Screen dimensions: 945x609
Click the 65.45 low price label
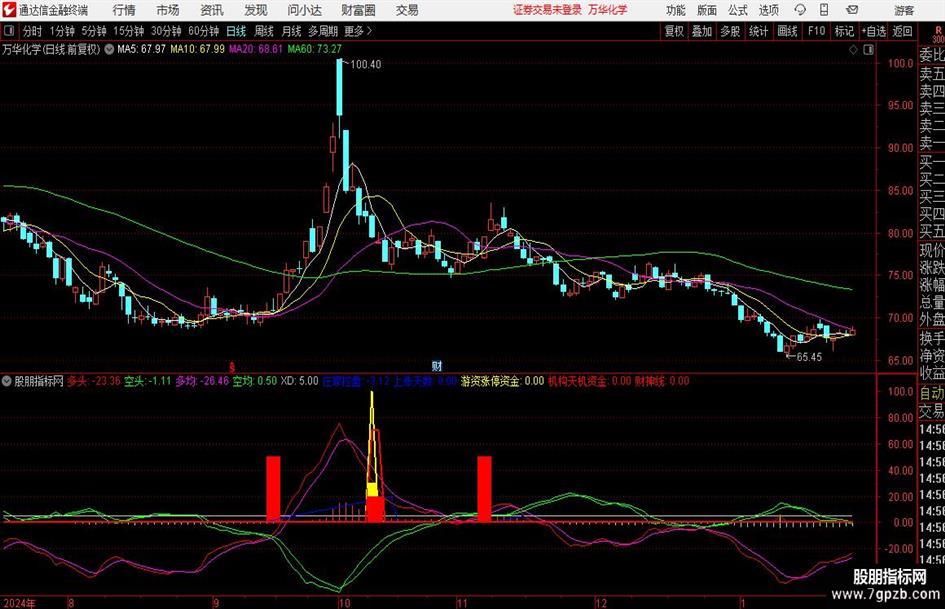click(809, 356)
